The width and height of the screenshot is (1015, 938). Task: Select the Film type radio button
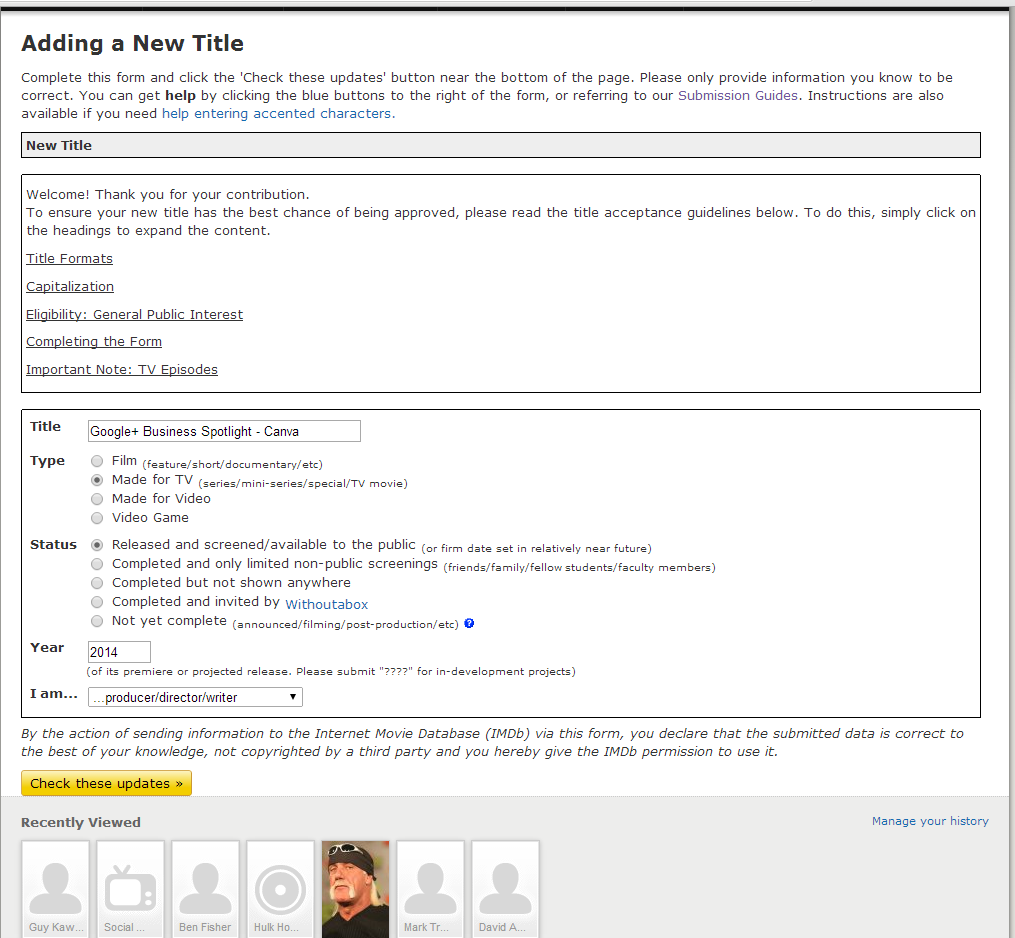(x=97, y=462)
